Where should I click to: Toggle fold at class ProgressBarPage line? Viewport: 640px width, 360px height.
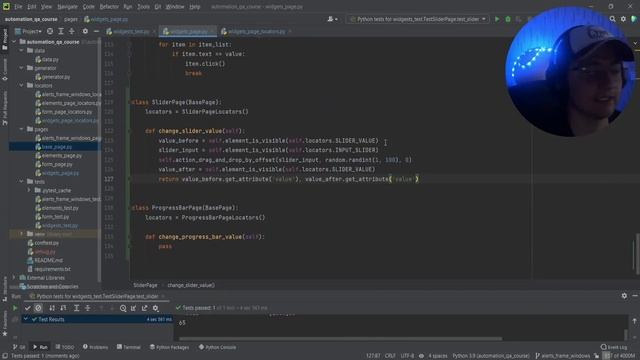click(130, 208)
